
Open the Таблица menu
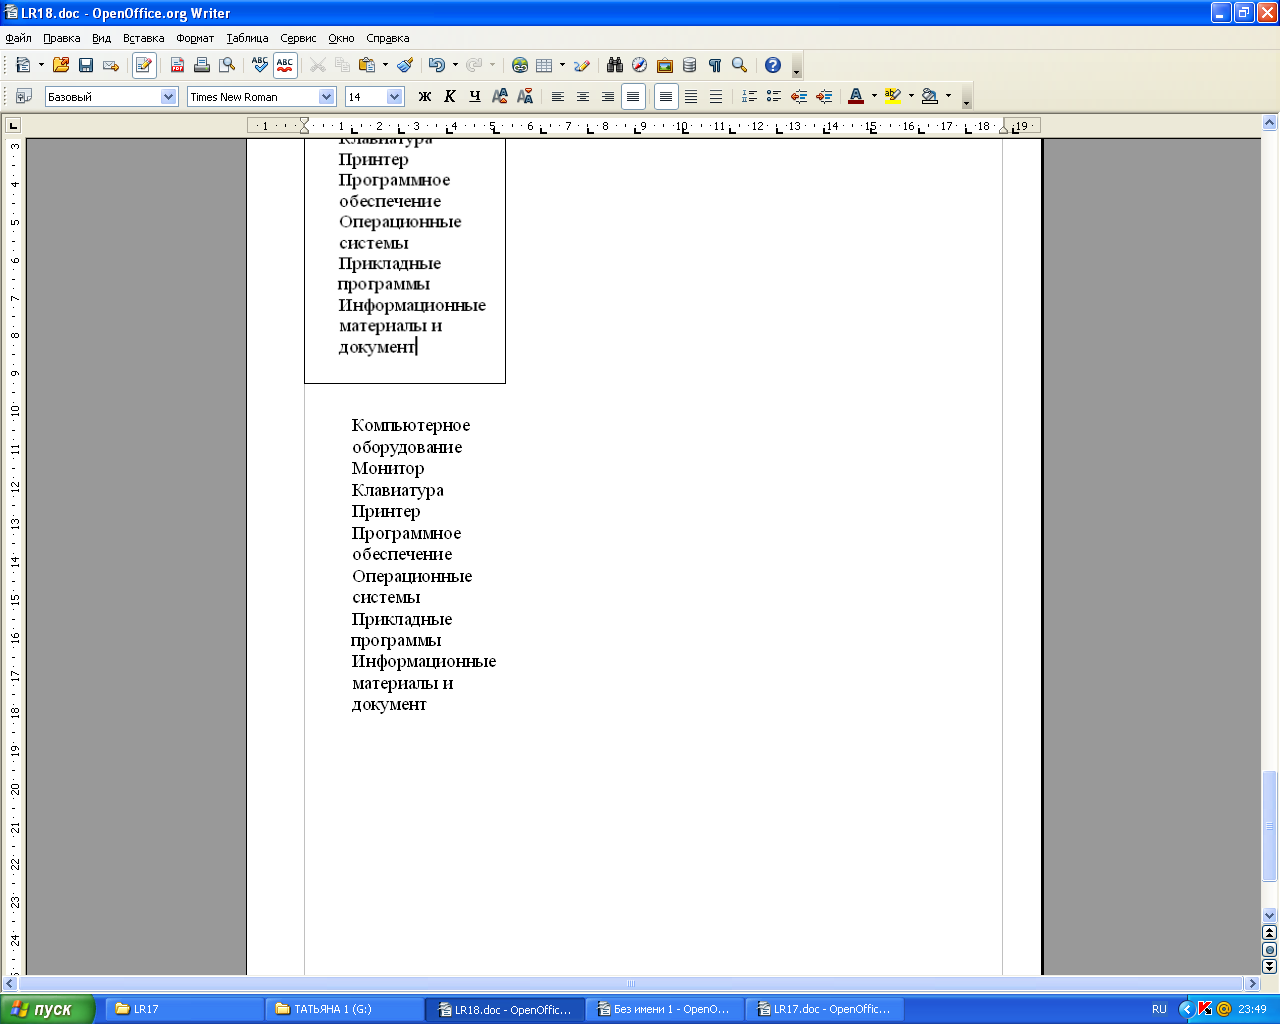[247, 38]
